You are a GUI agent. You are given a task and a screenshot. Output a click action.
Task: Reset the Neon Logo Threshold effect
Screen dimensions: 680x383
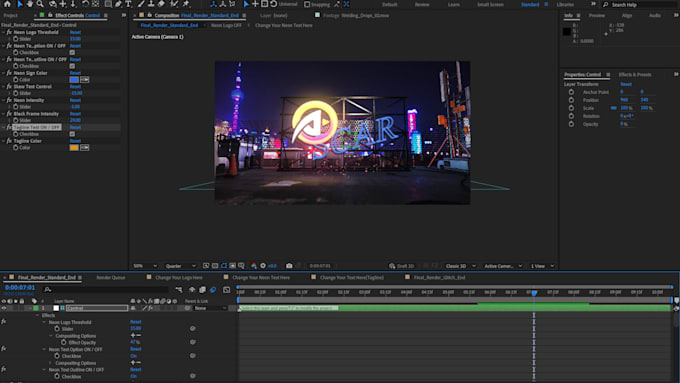75,32
